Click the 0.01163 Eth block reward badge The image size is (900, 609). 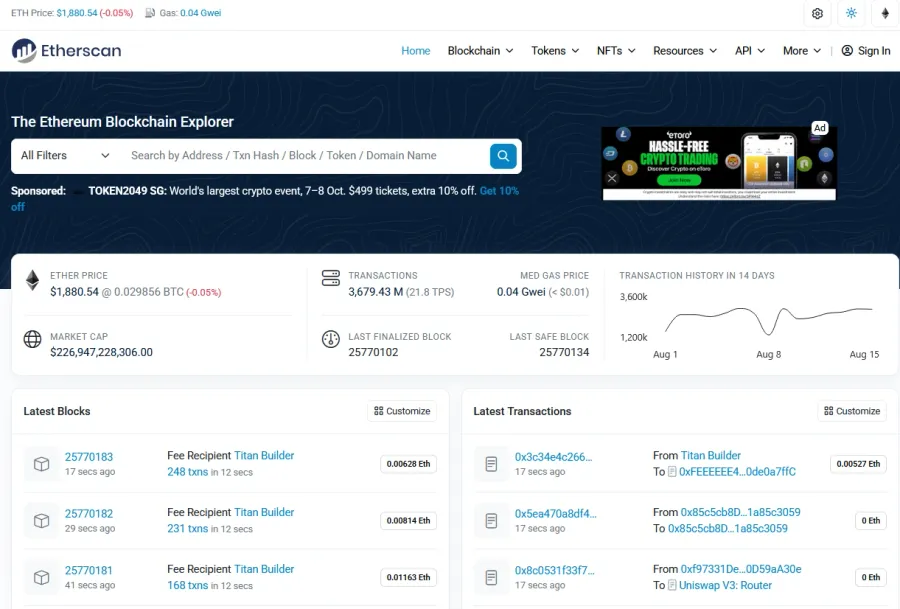408,577
